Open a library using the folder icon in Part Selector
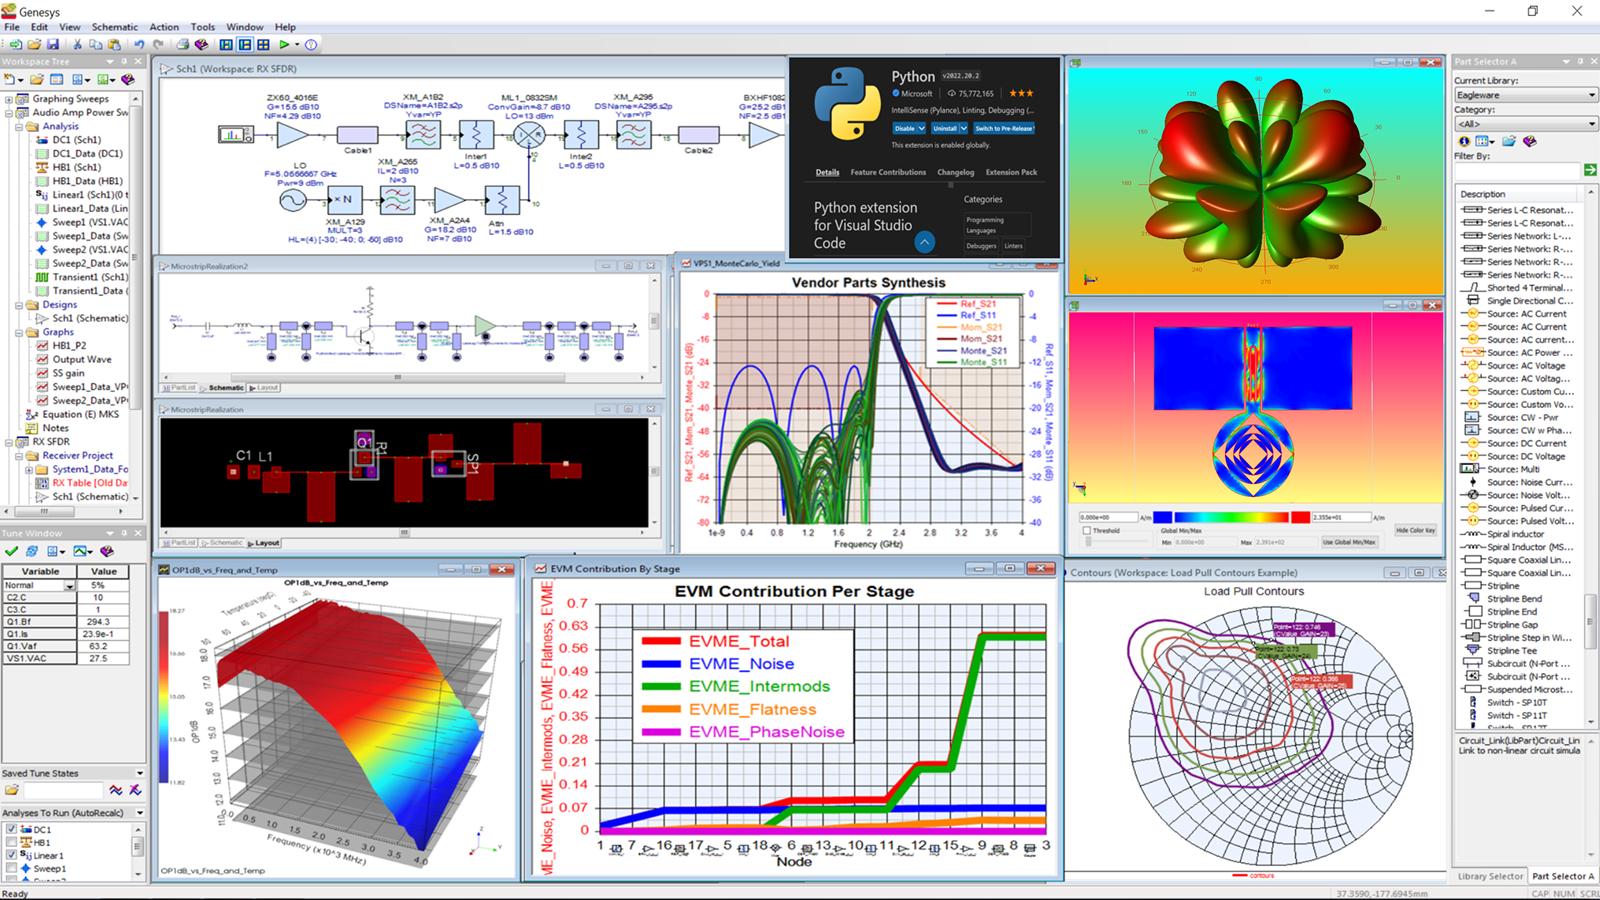The image size is (1600, 900). pyautogui.click(x=1508, y=141)
